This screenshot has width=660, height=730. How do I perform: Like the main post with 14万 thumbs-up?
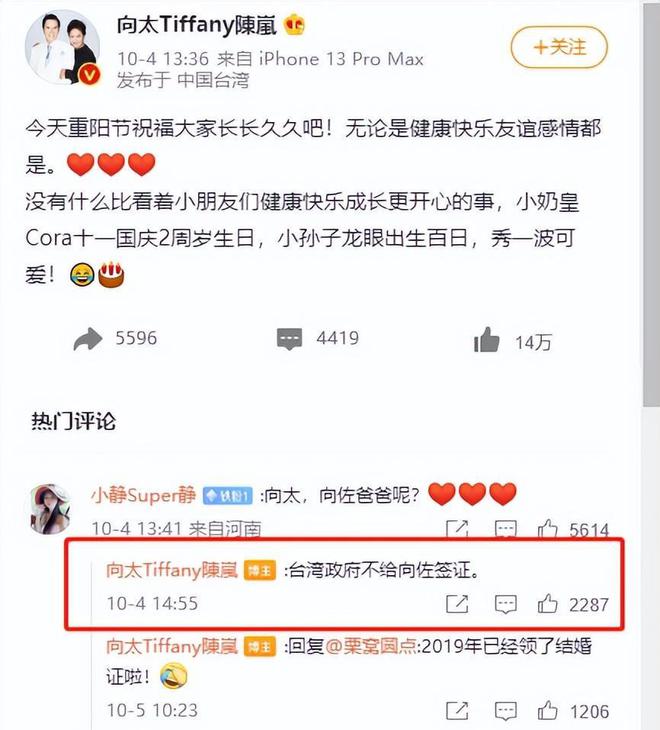click(486, 339)
